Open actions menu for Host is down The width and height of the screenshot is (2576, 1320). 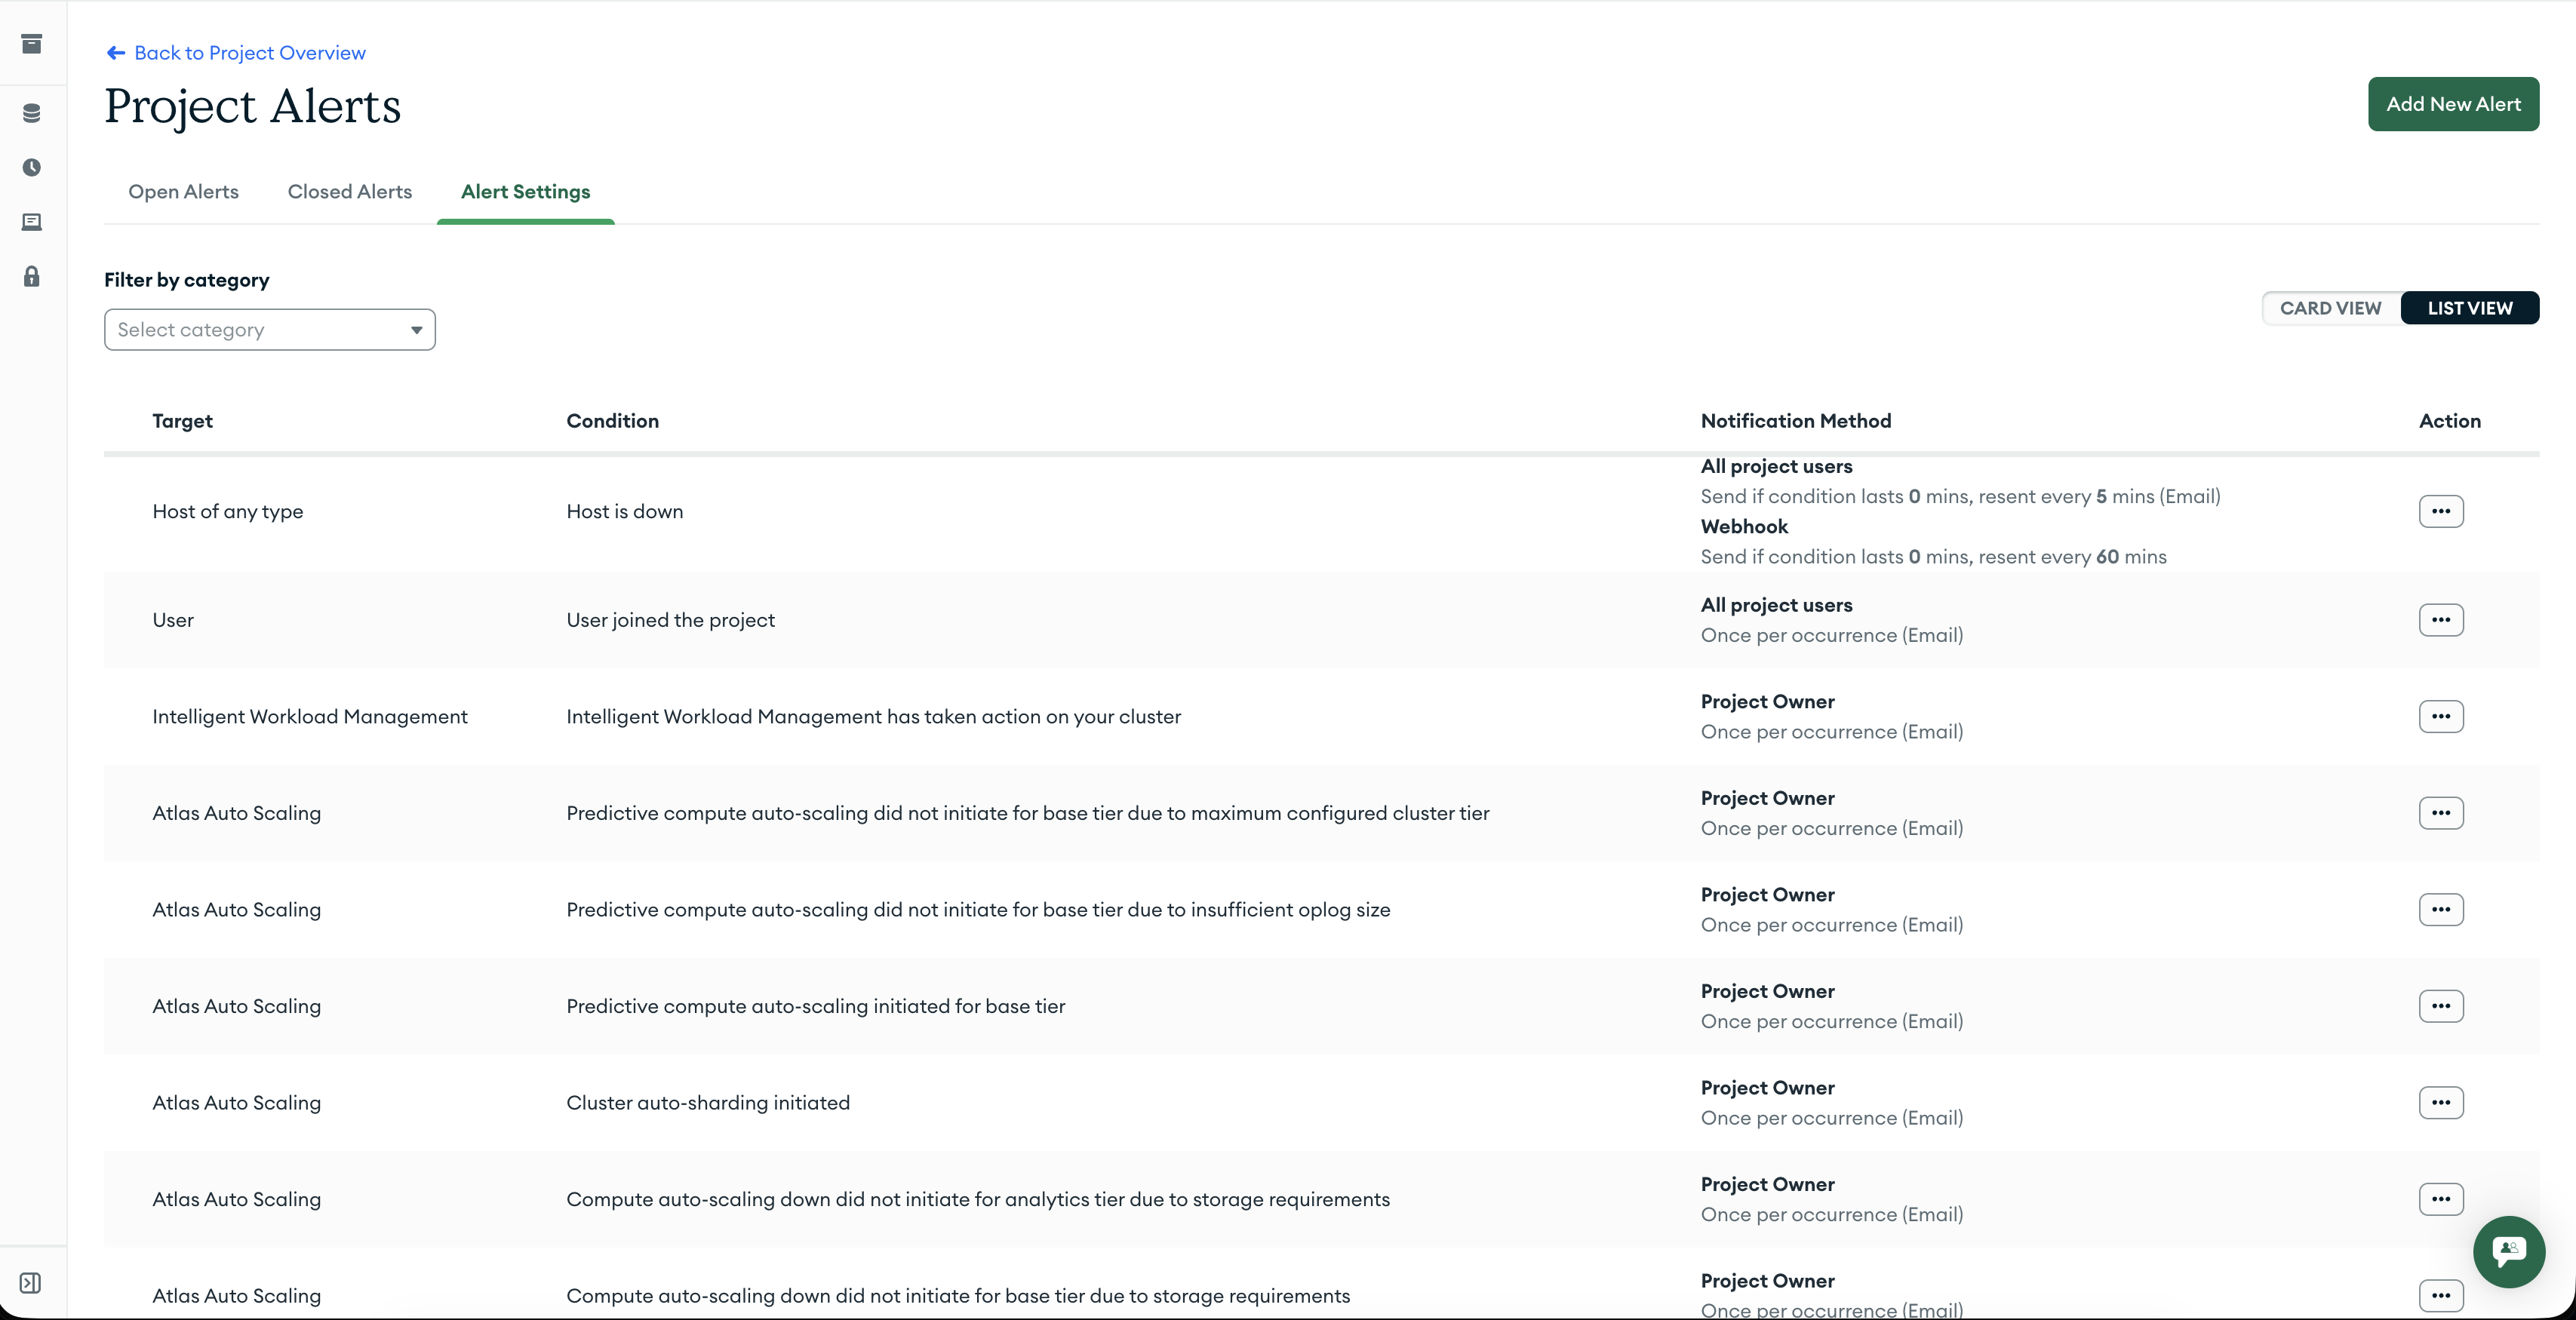2440,511
